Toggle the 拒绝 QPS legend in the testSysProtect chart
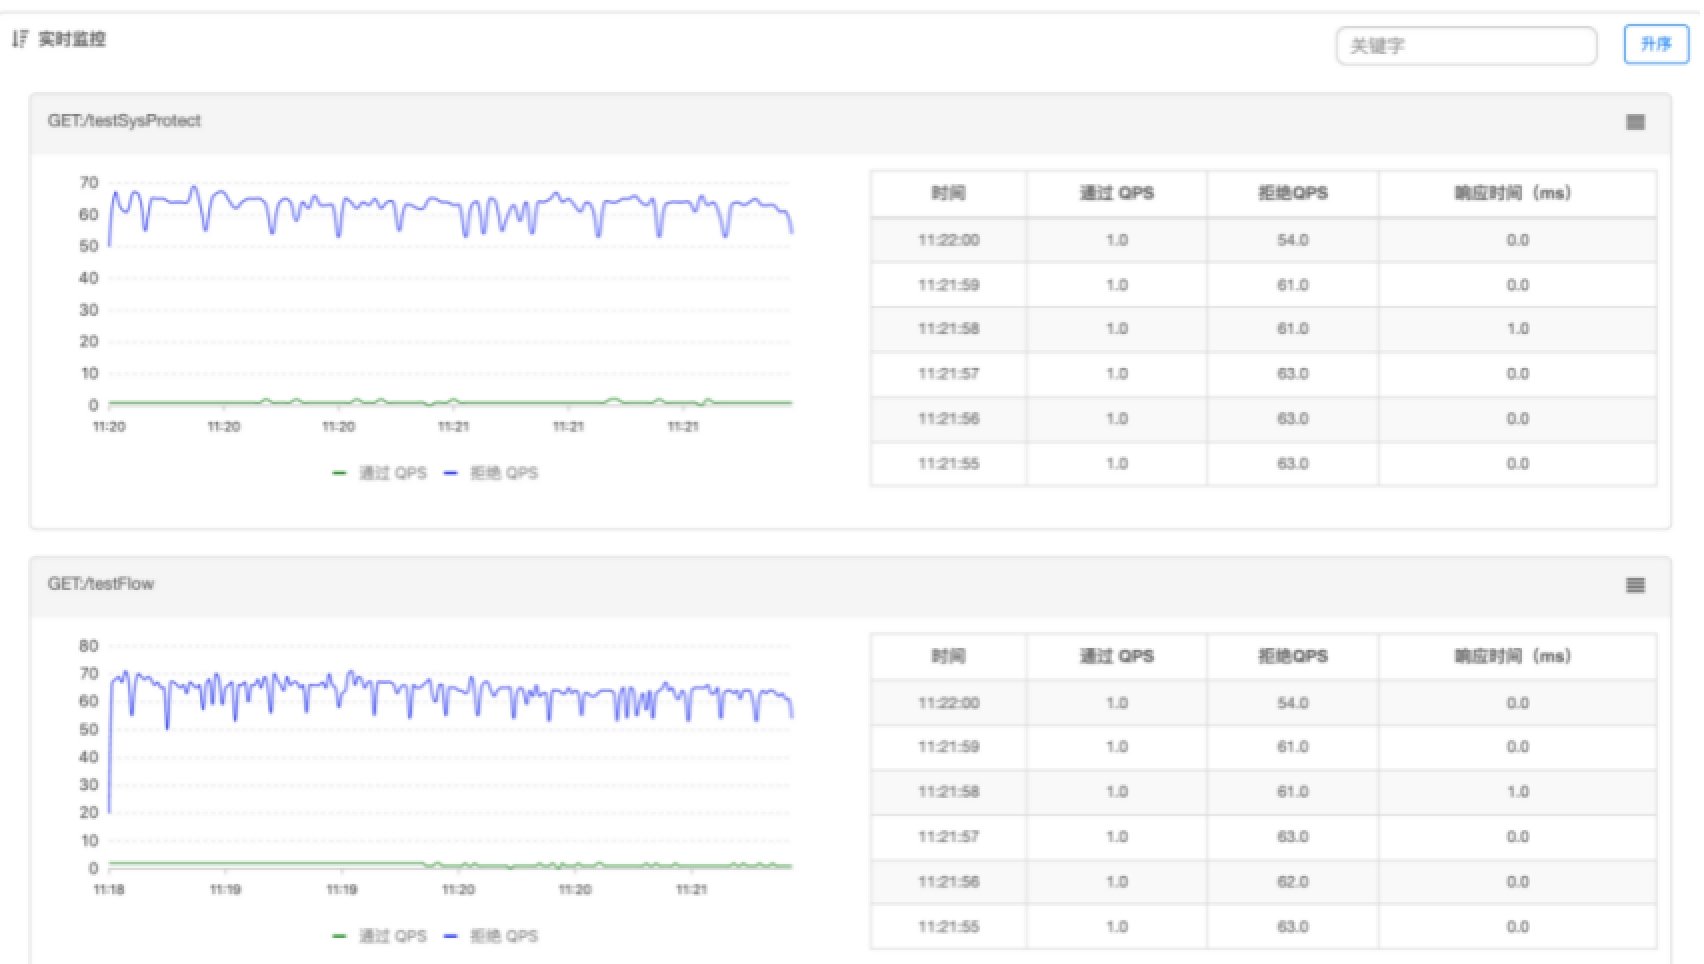The image size is (1704, 964). [x=491, y=473]
